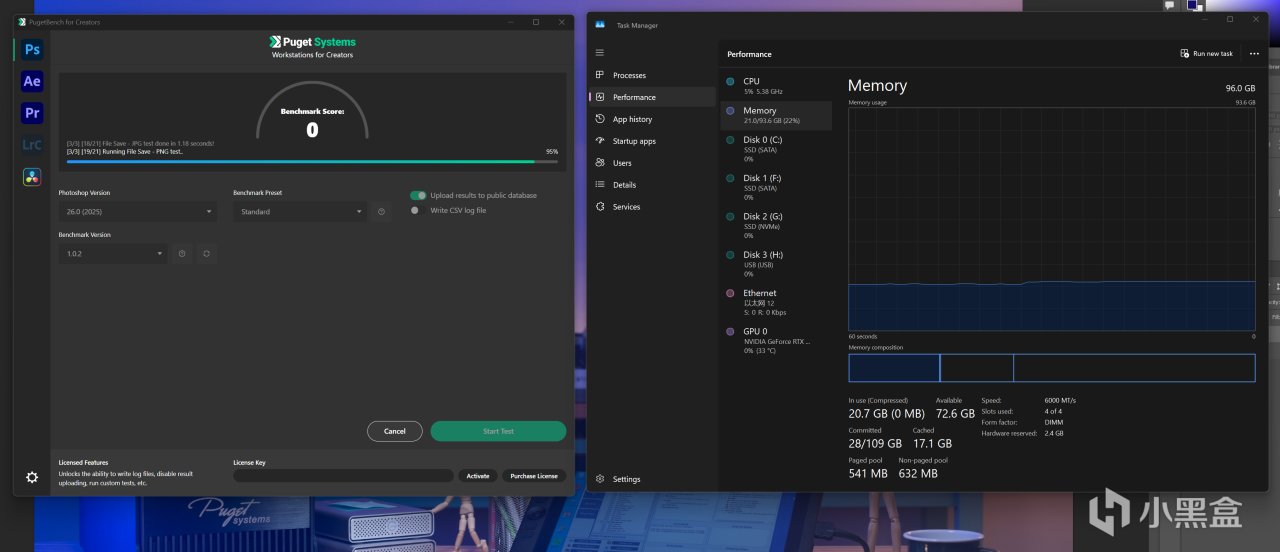Click Purchase License button

535,476
